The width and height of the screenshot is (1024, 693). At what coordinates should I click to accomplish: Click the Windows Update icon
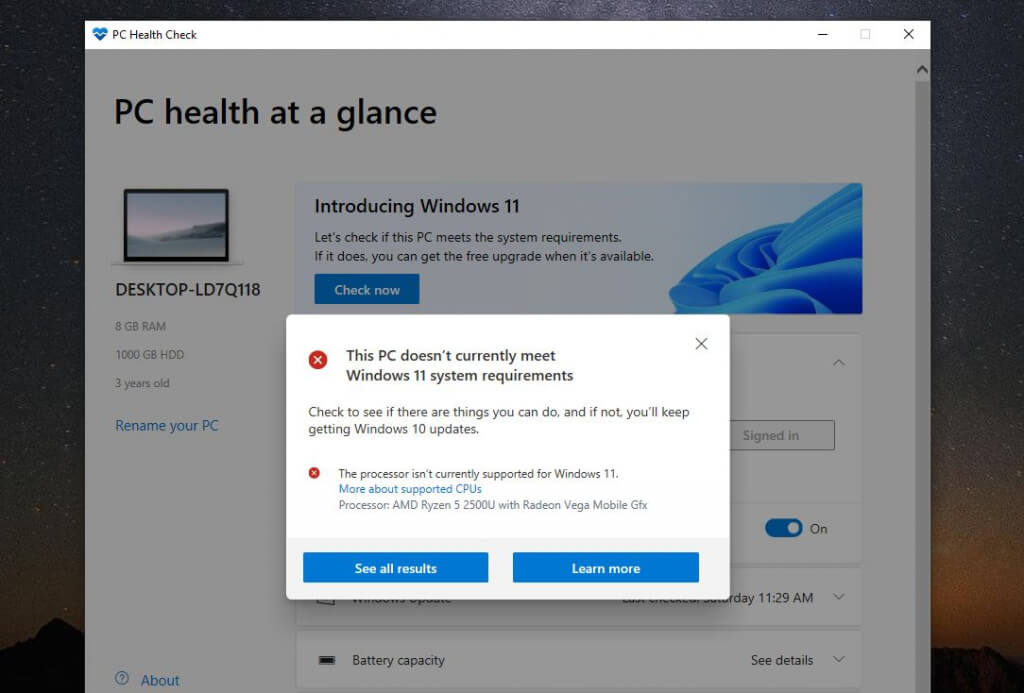325,599
